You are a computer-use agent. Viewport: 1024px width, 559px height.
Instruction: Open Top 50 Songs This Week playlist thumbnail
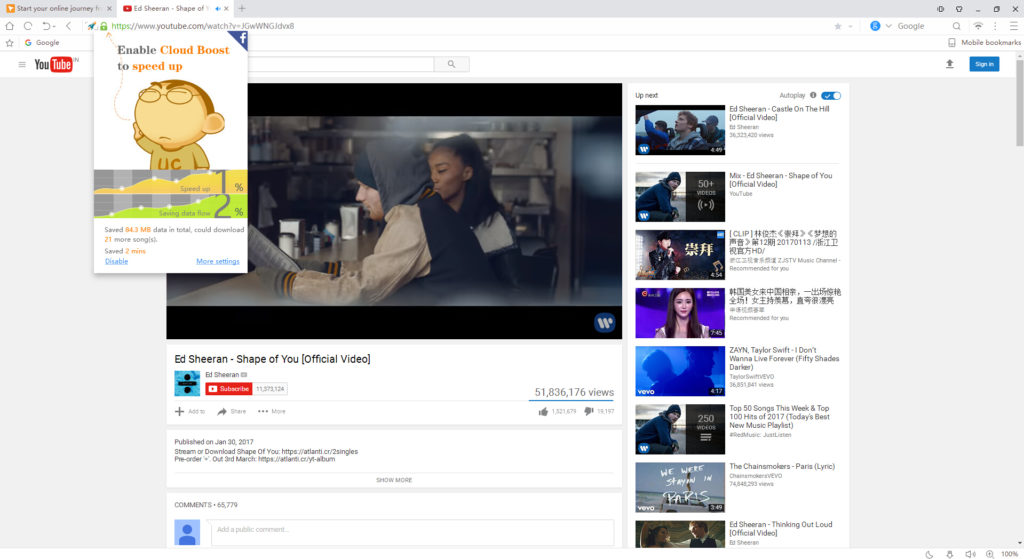pos(680,429)
